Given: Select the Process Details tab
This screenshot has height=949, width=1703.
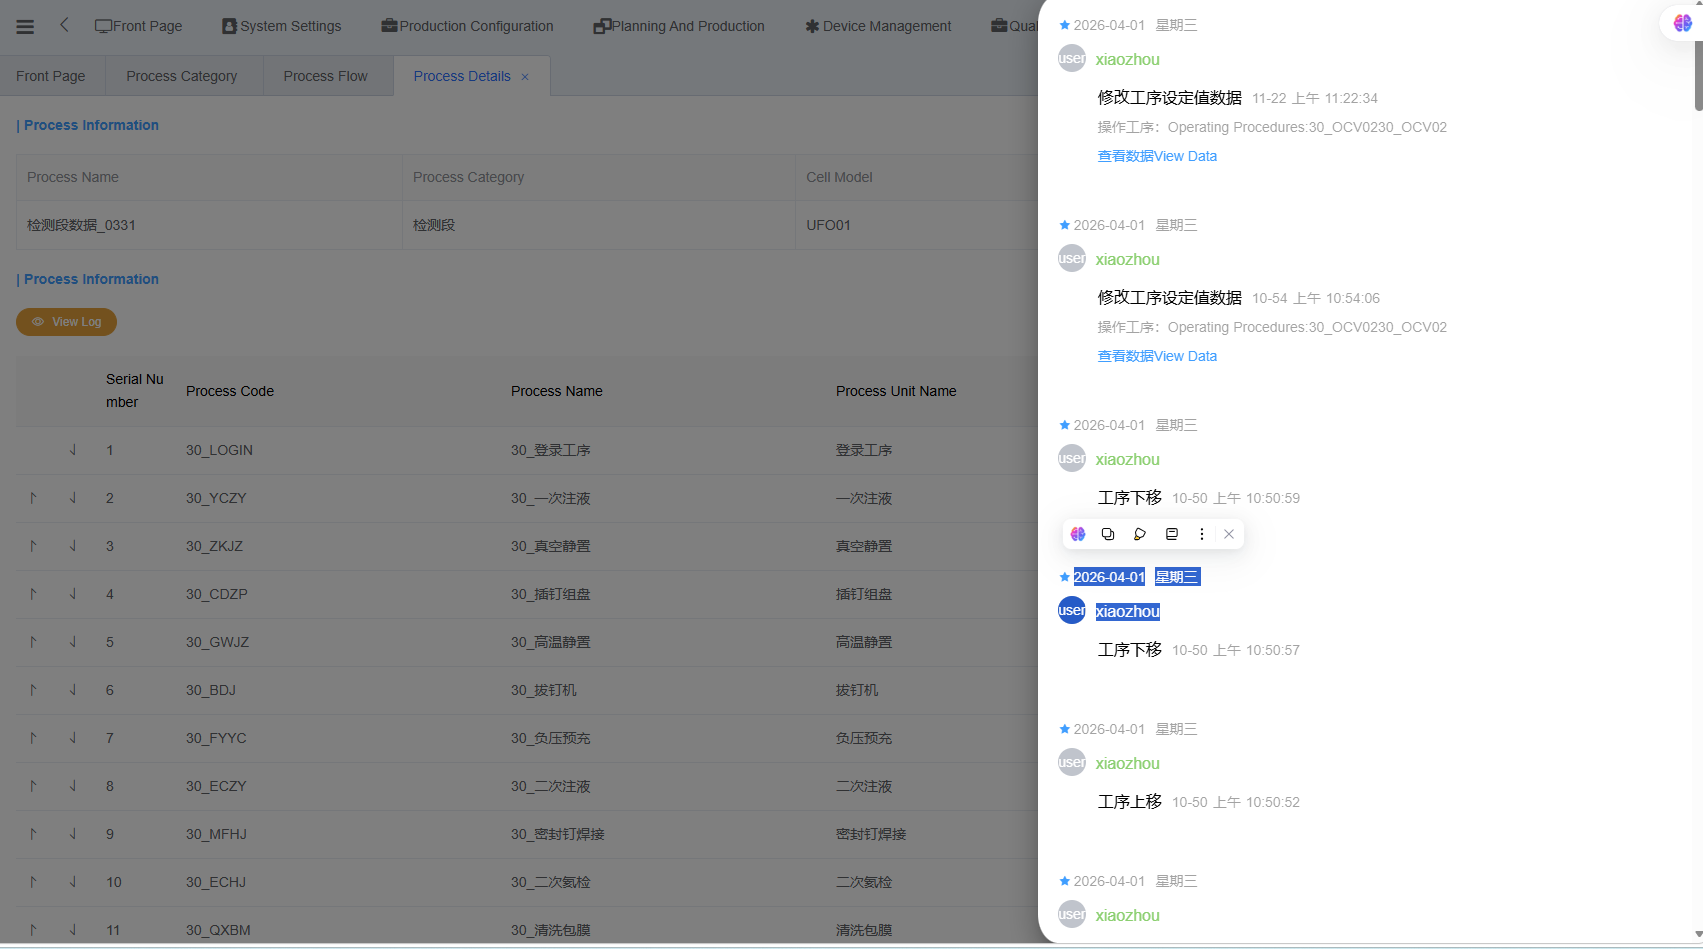Looking at the screenshot, I should click(x=462, y=76).
